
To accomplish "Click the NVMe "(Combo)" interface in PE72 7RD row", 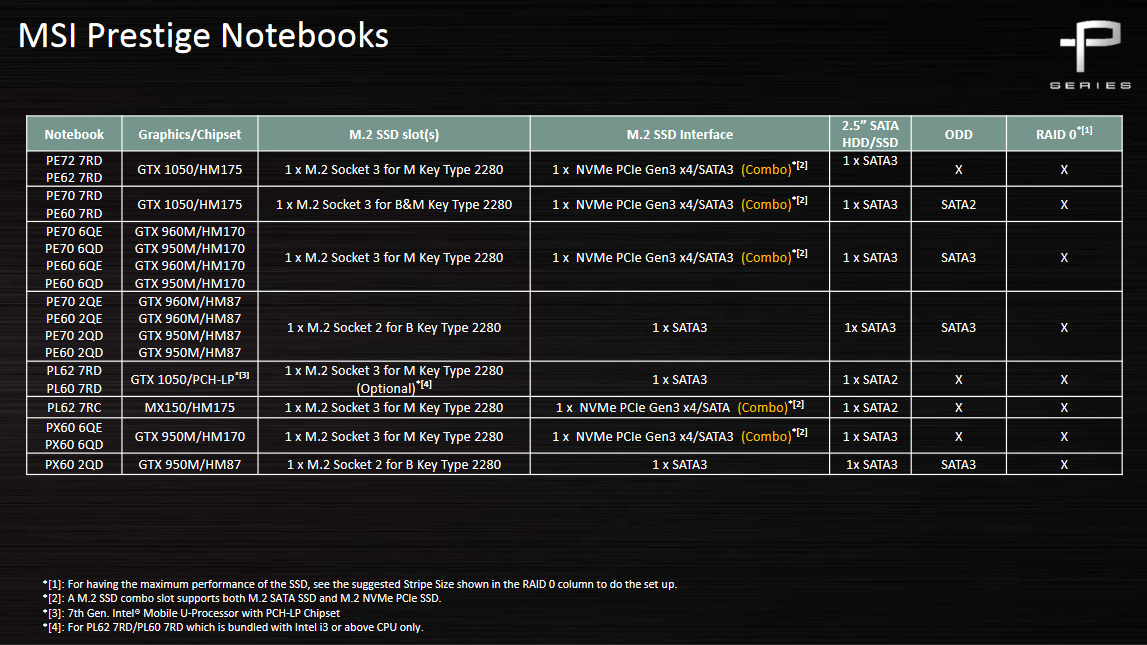I will 680,169.
